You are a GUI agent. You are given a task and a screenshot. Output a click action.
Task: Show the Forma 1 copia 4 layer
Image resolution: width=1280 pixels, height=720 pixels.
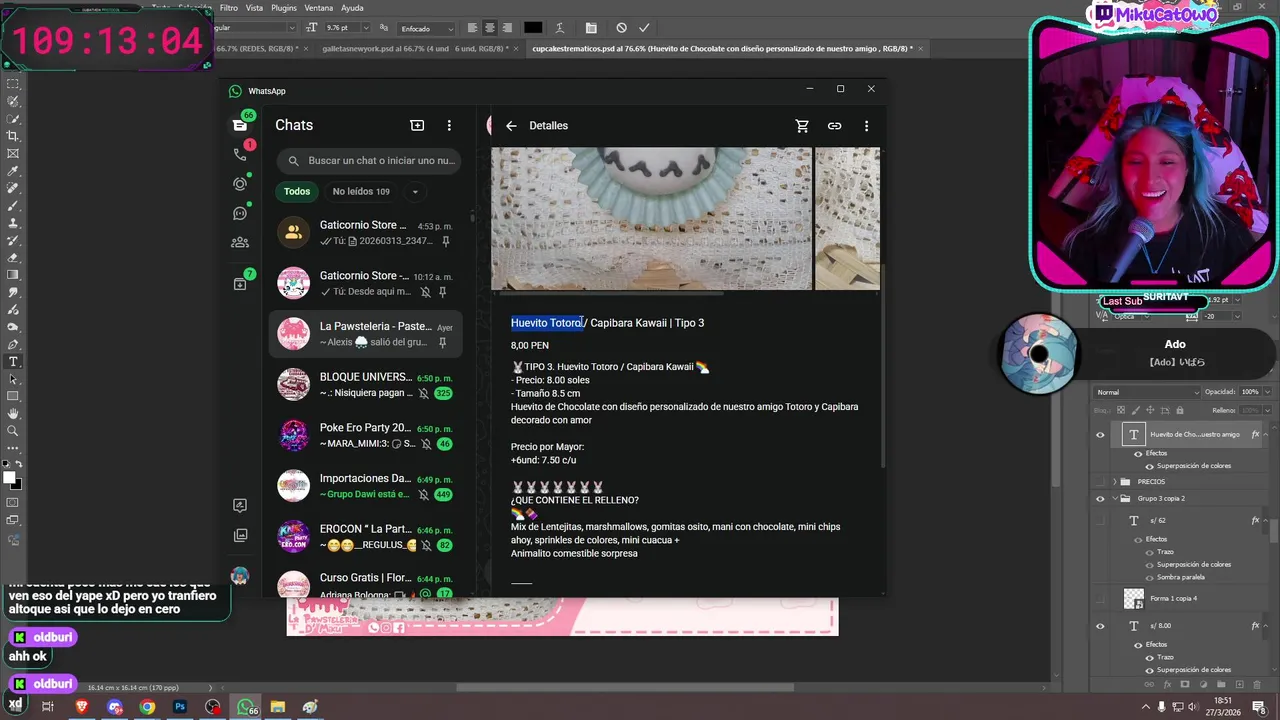tap(1100, 598)
